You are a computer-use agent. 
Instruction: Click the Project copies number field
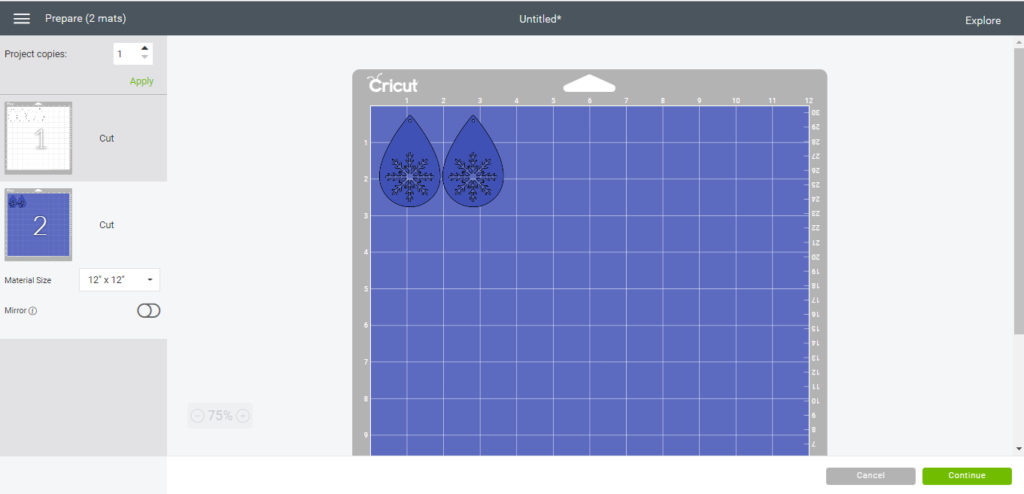[125, 53]
